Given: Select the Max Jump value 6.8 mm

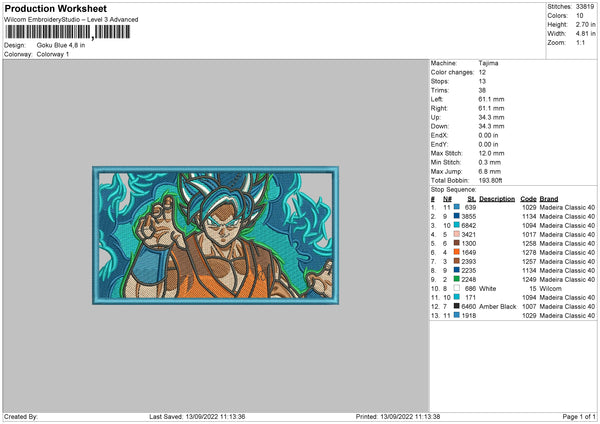Looking at the screenshot, I should click(x=489, y=171).
